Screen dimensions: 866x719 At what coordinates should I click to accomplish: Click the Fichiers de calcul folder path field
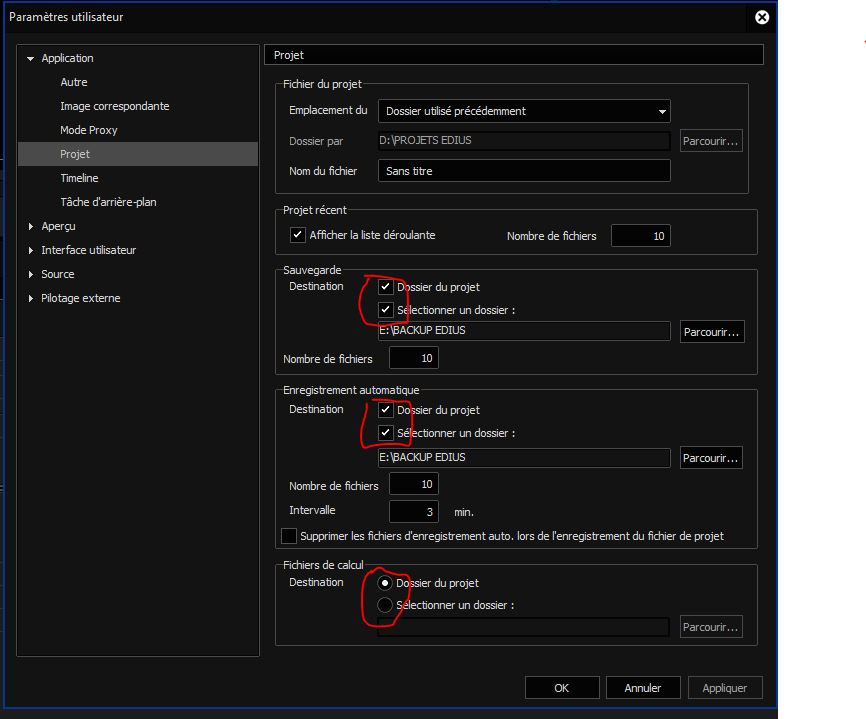coord(523,627)
